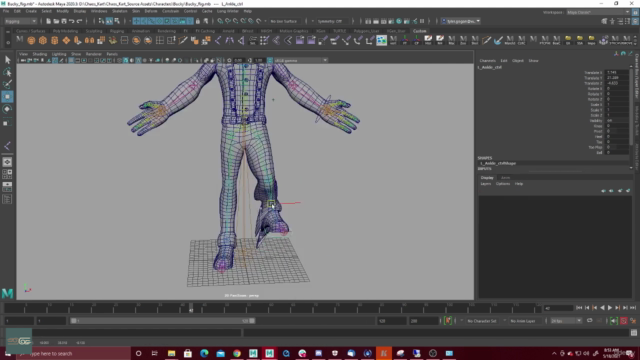Click the current frame marker on timeline
This screenshot has height=360, width=640.
click(191, 308)
